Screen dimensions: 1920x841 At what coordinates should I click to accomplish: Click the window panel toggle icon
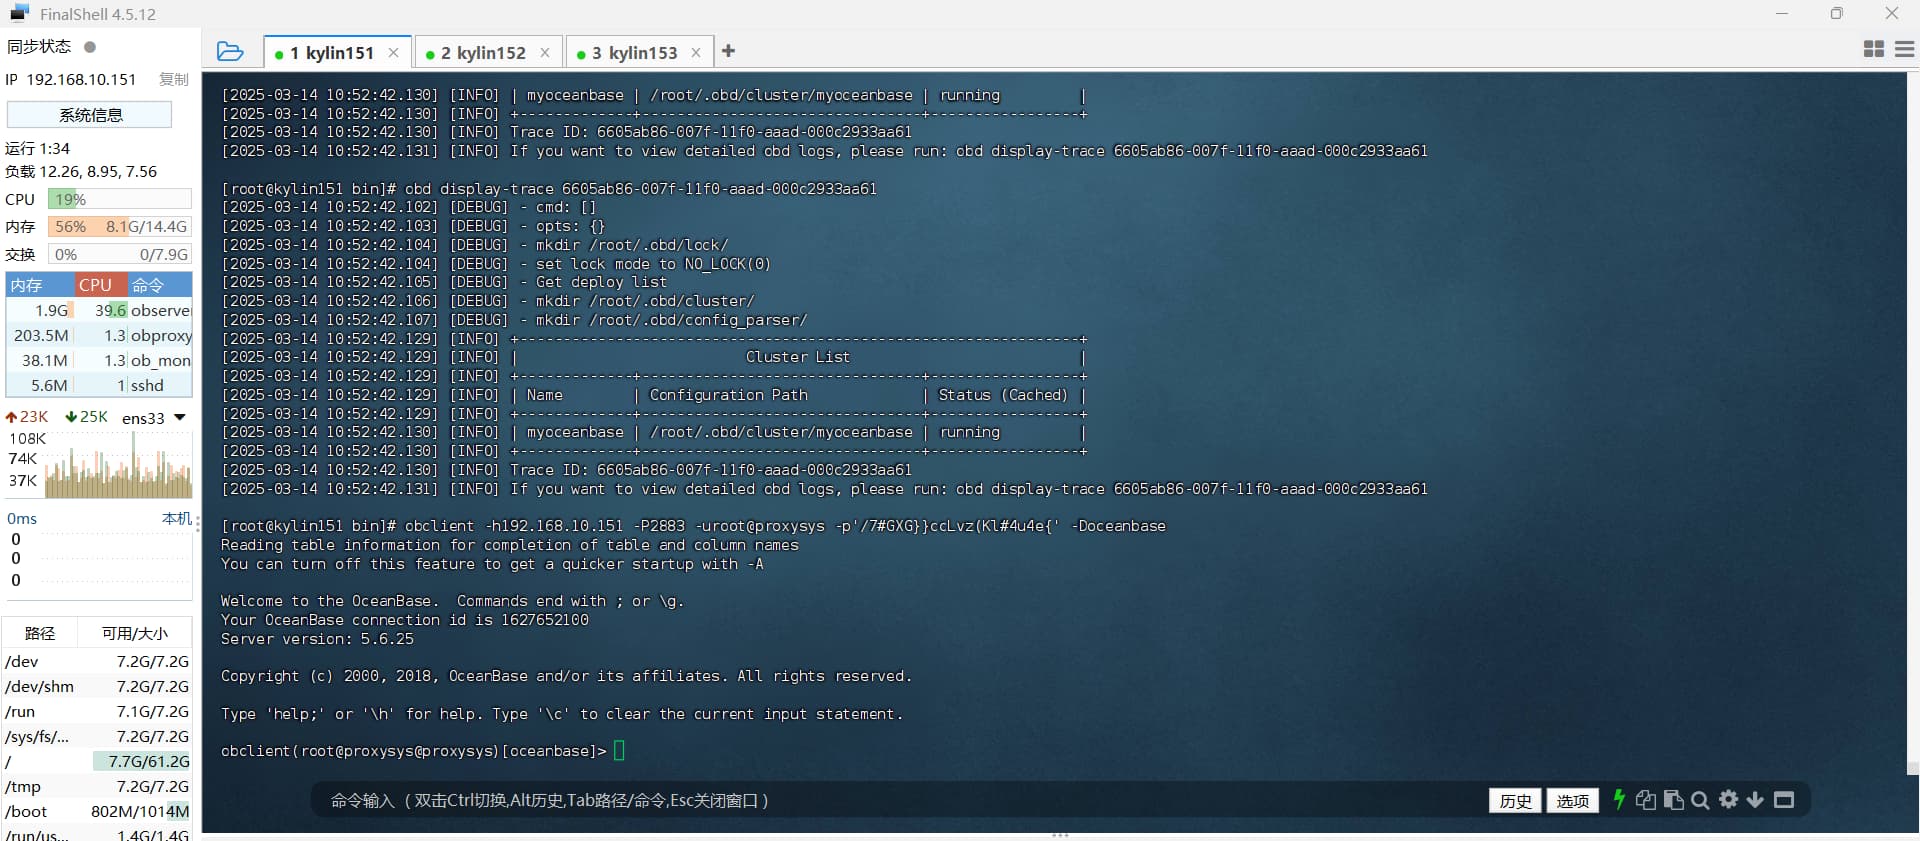(1784, 800)
